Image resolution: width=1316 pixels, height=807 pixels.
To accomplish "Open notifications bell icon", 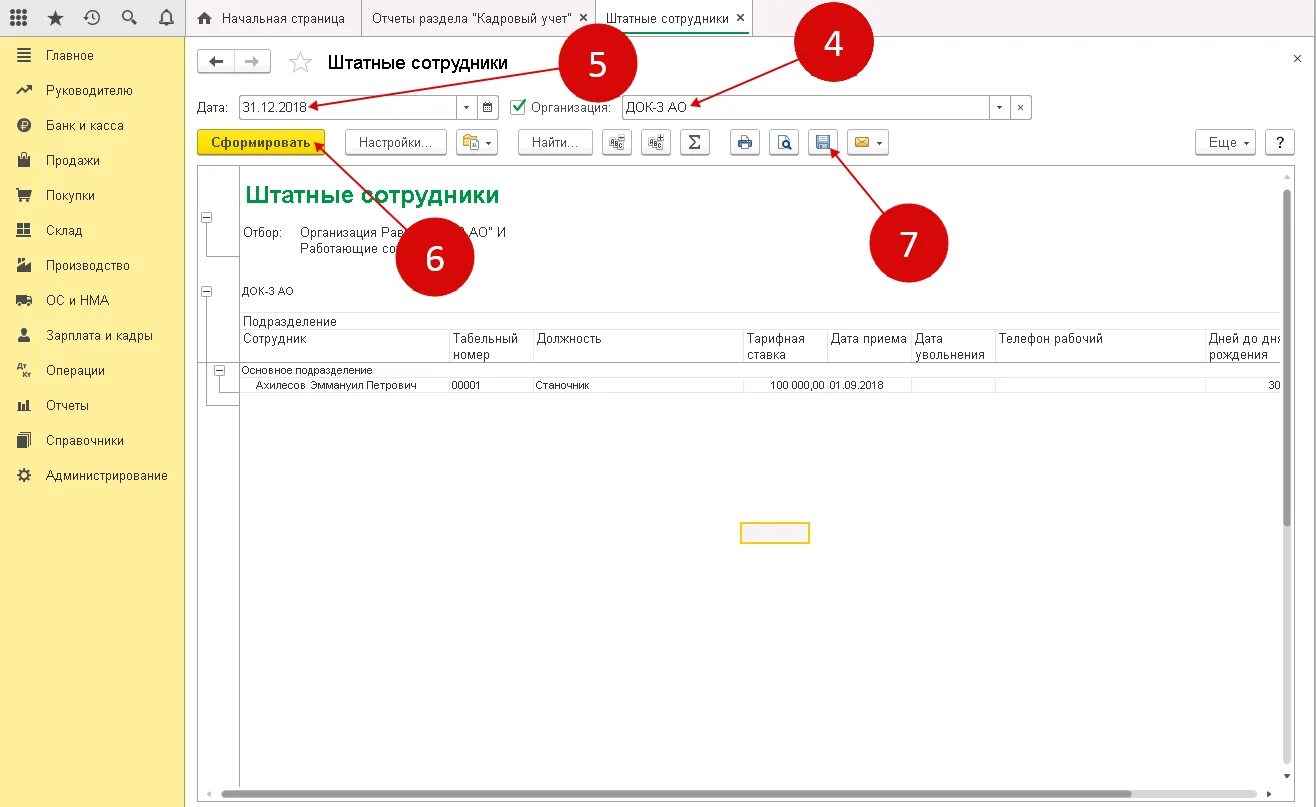I will [x=165, y=18].
